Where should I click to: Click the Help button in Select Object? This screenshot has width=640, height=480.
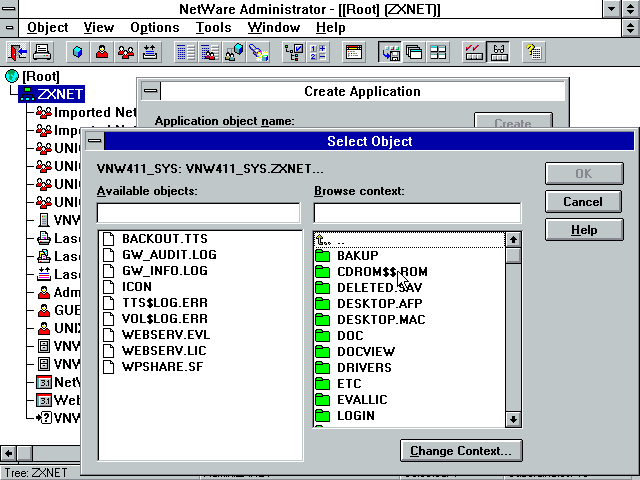(x=584, y=230)
